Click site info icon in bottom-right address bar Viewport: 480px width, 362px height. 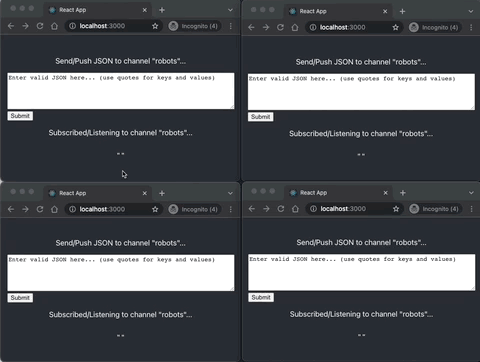pyautogui.click(x=313, y=209)
